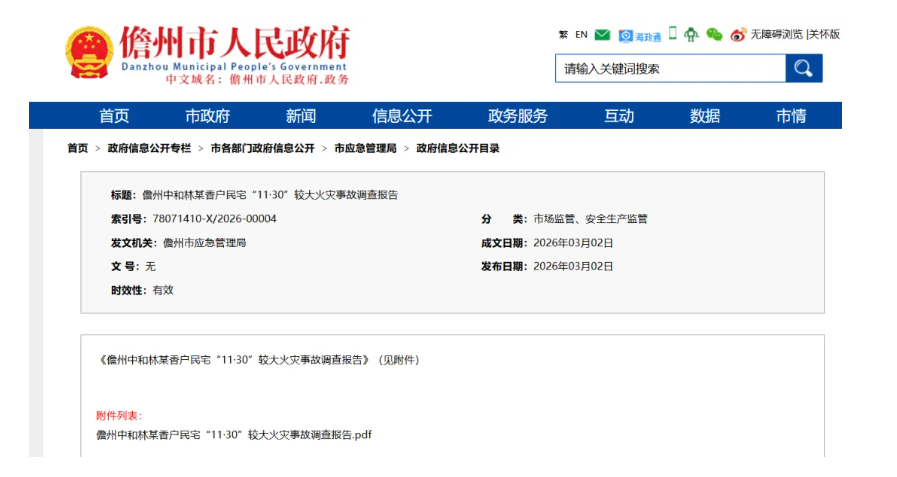Screen dimensions: 897x477
Task: Focus the 请输入关键词搜索 search field
Action: [670, 68]
